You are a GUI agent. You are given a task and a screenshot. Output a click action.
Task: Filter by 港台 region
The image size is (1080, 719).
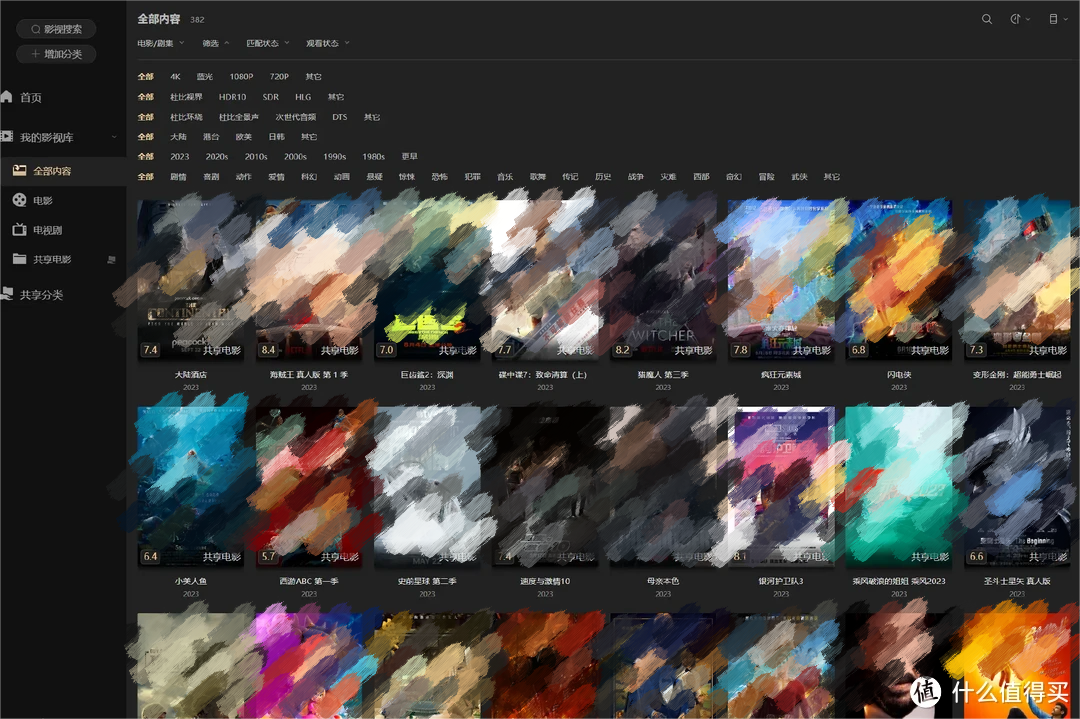click(211, 137)
